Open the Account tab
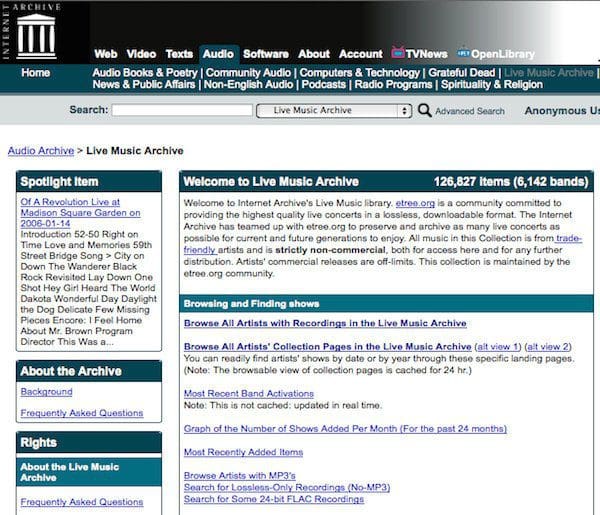 click(360, 54)
